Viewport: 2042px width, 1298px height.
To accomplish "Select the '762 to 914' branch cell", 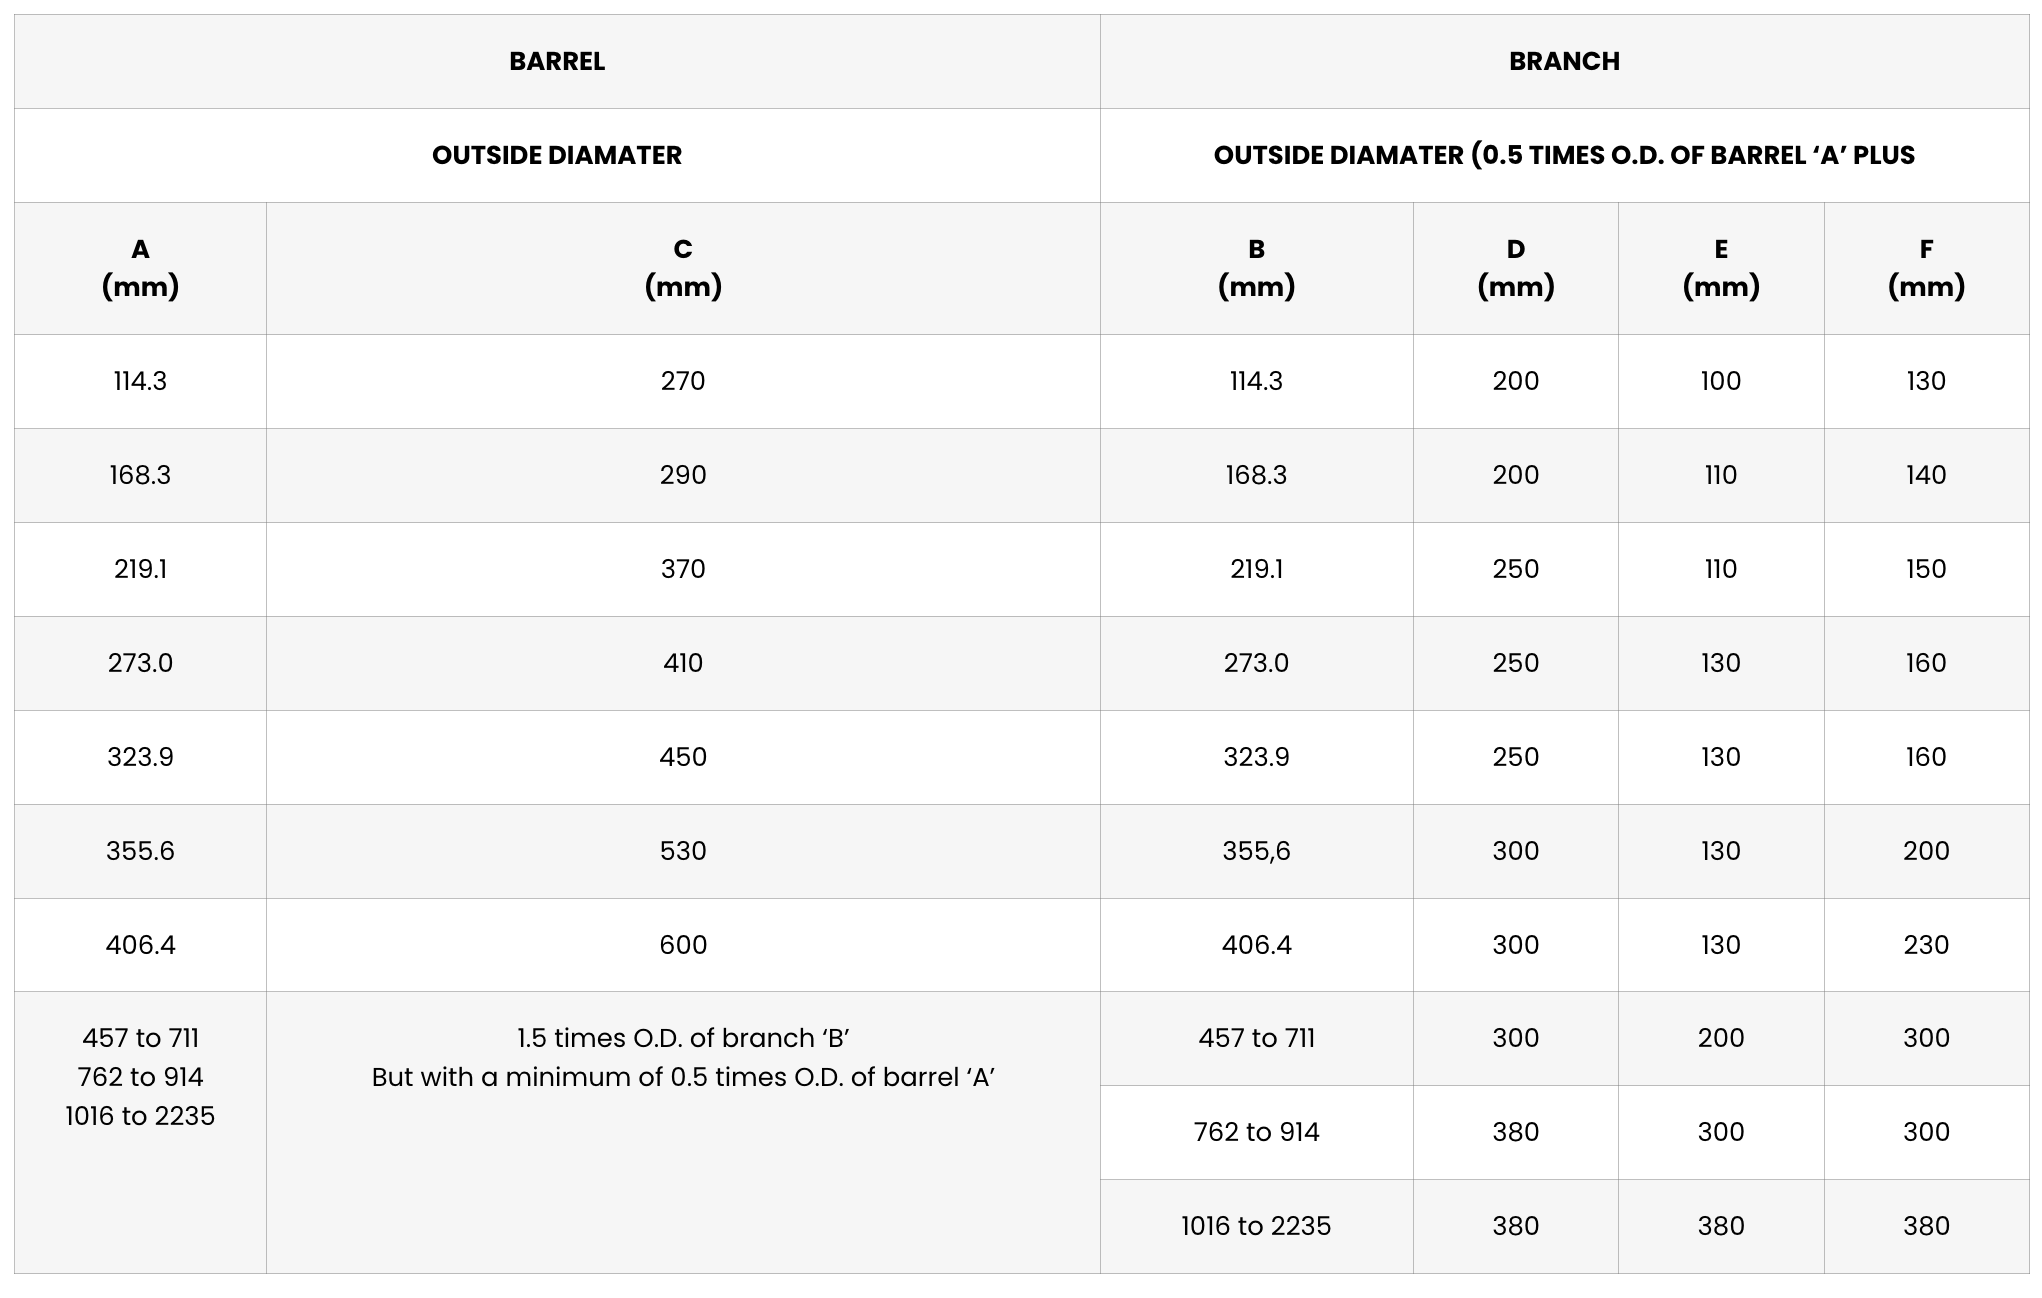I will pos(1256,1132).
